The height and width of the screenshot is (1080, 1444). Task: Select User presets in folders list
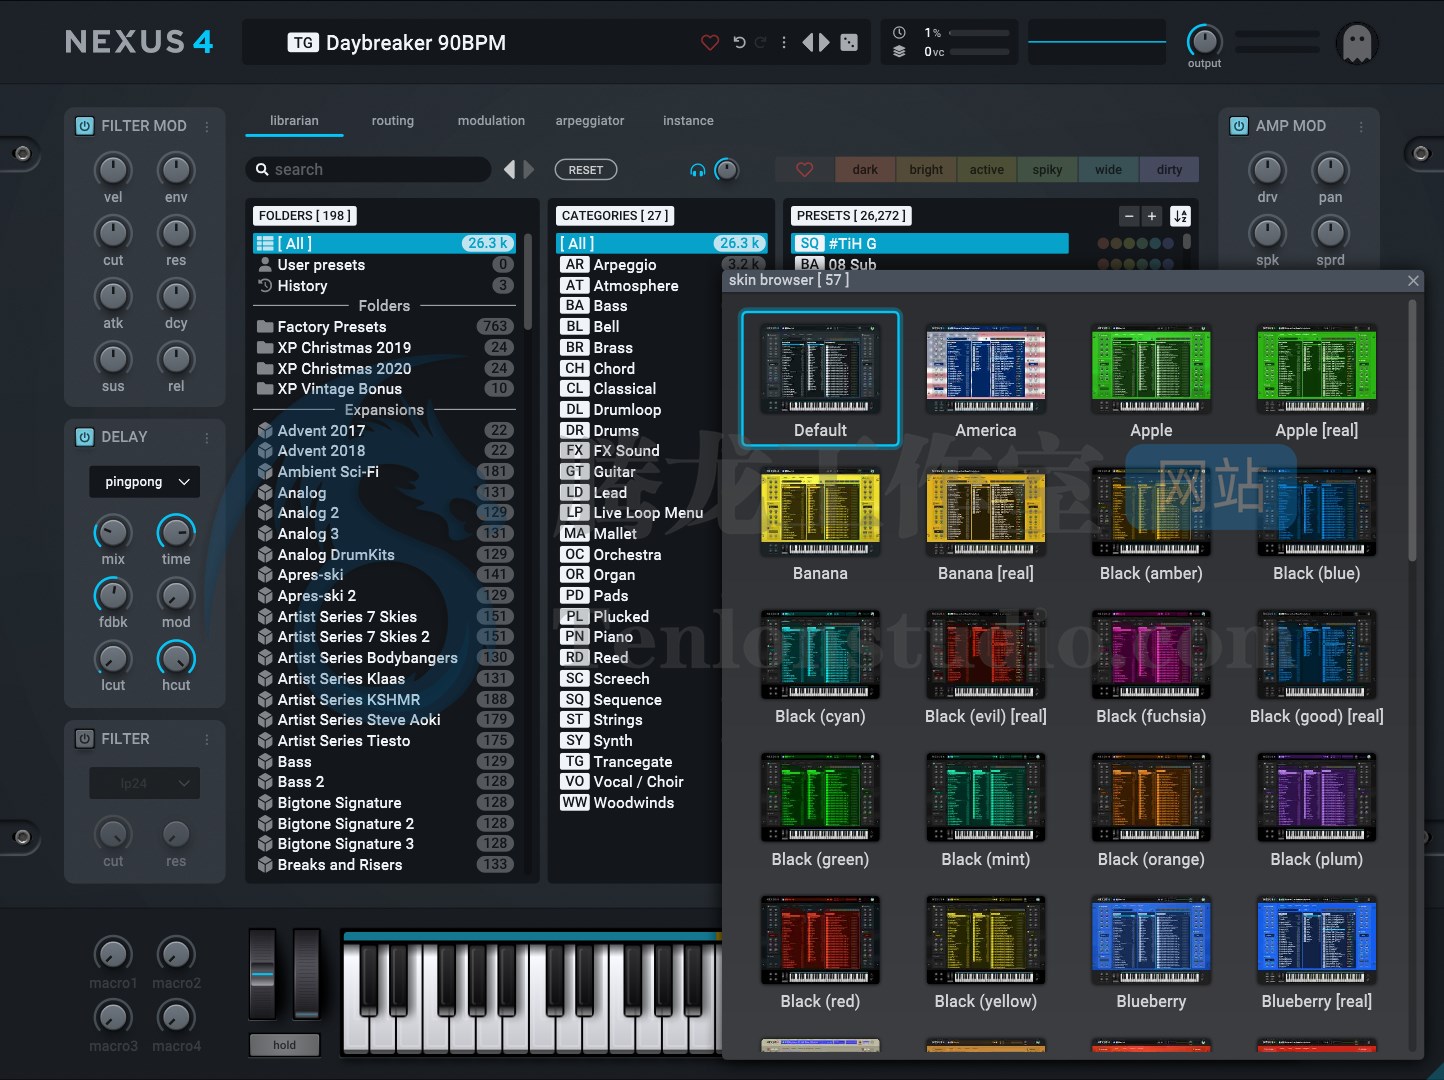pyautogui.click(x=385, y=265)
